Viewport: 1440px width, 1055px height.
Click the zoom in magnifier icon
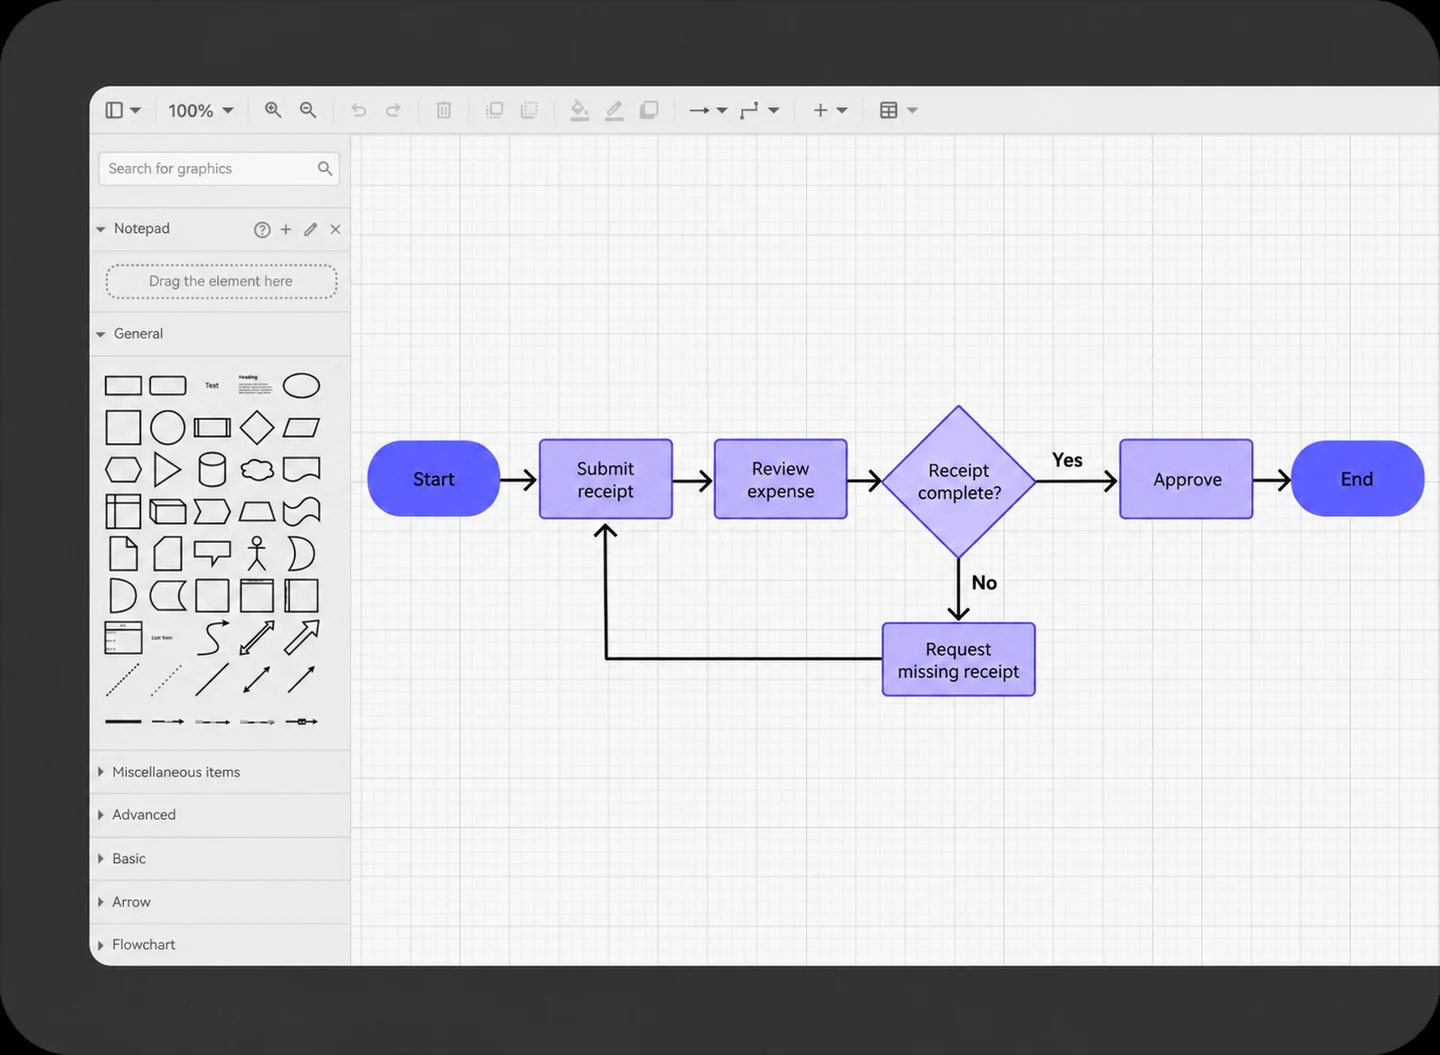272,110
